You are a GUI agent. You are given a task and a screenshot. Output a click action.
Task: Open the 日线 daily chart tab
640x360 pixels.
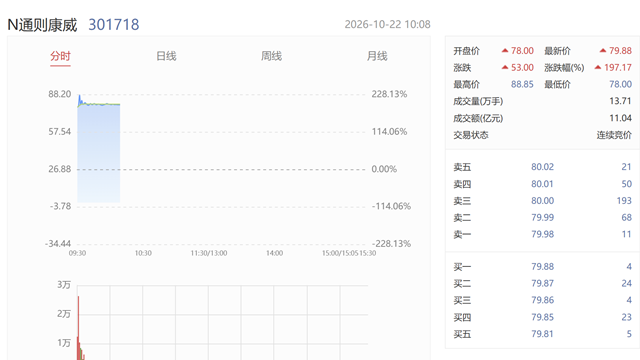[166, 56]
